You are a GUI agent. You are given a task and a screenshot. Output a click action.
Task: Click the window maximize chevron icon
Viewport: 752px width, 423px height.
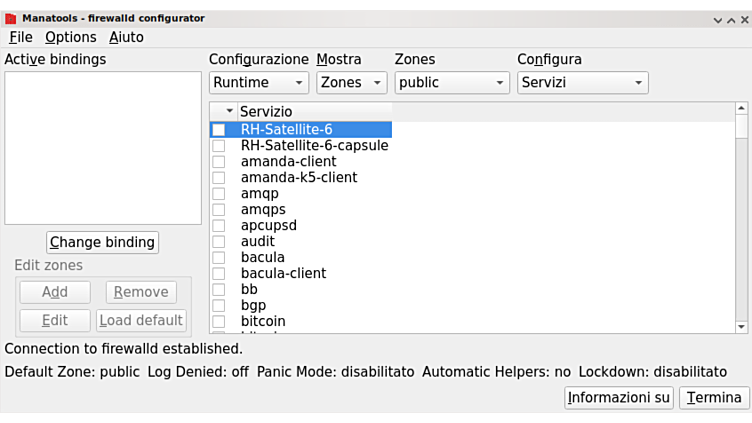coord(730,19)
